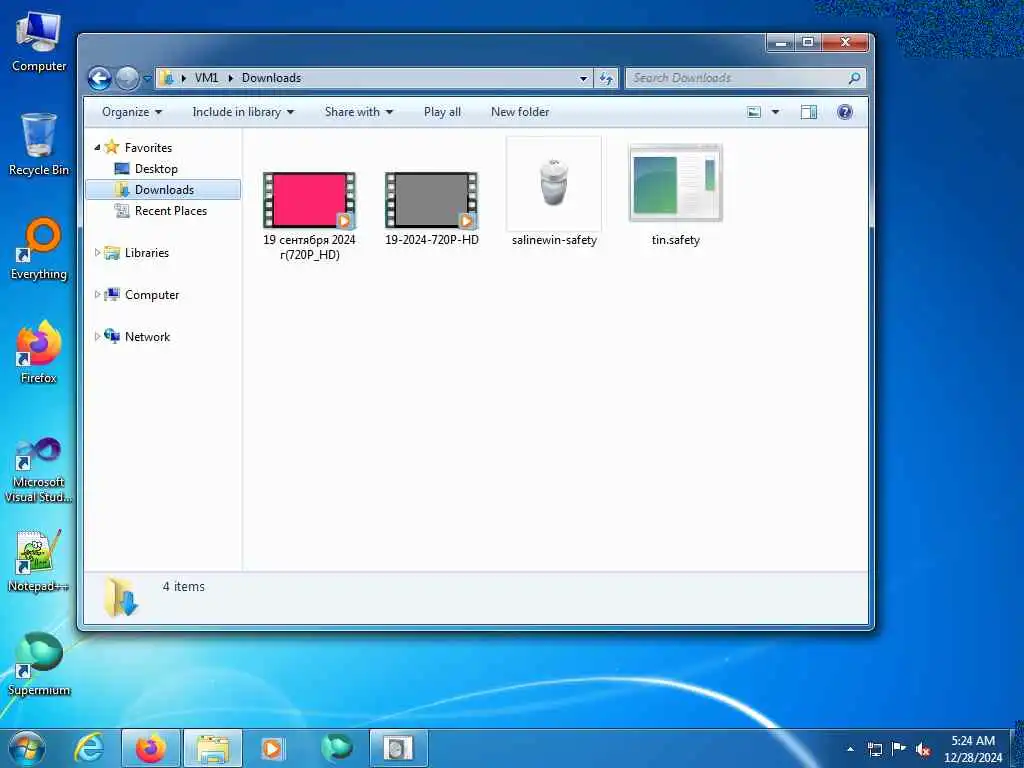This screenshot has width=1024, height=768.
Task: Open the clock showing 5:24 AM
Action: point(973,749)
